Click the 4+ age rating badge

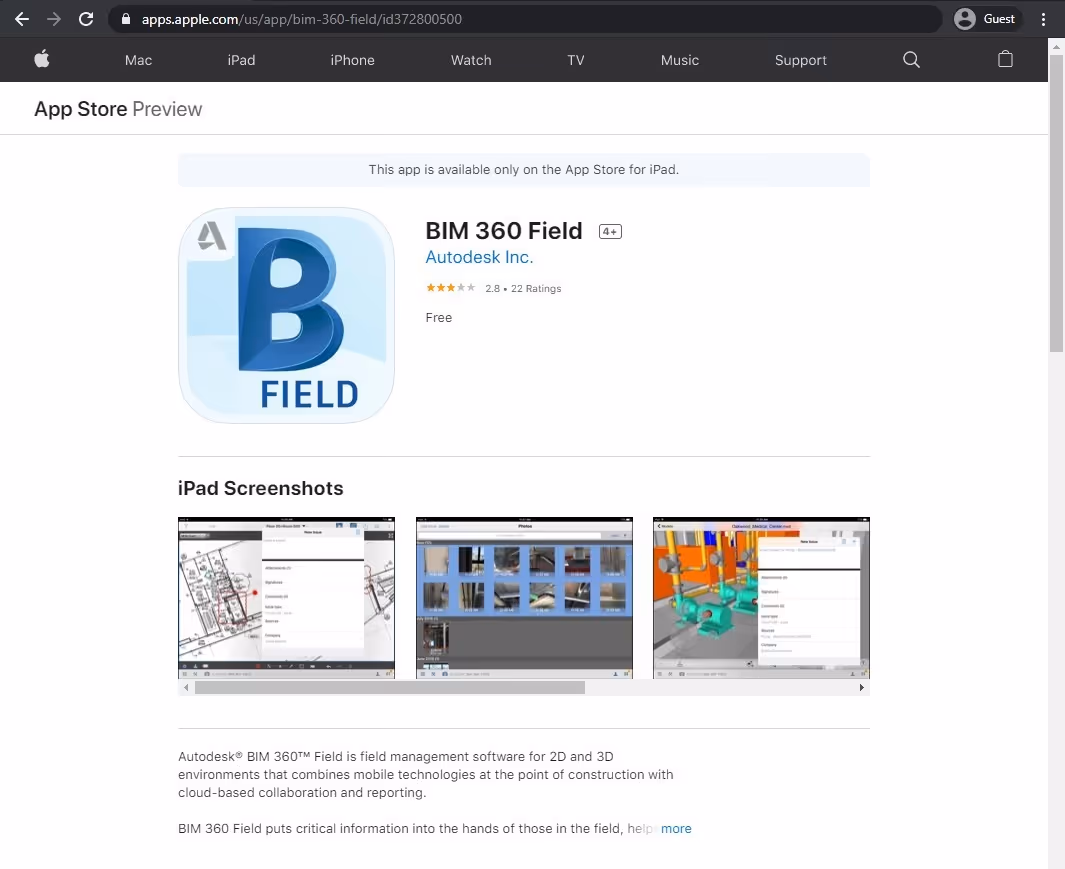(610, 232)
